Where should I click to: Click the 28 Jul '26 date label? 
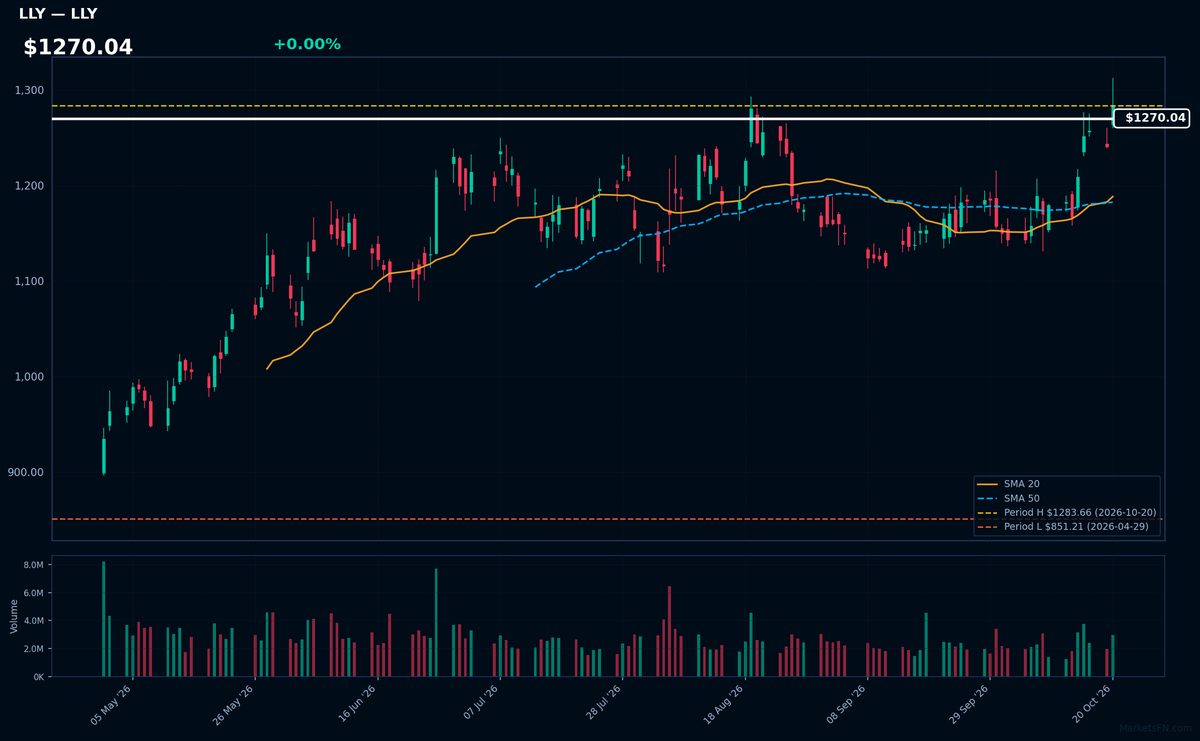pos(603,704)
